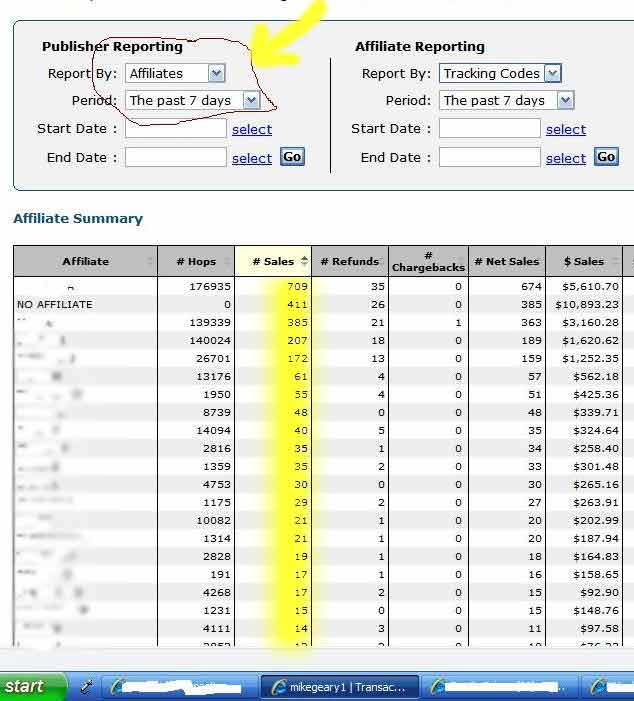This screenshot has width=634, height=701.
Task: Switch to the mikegeary1 taskbar window
Action: [x=340, y=687]
